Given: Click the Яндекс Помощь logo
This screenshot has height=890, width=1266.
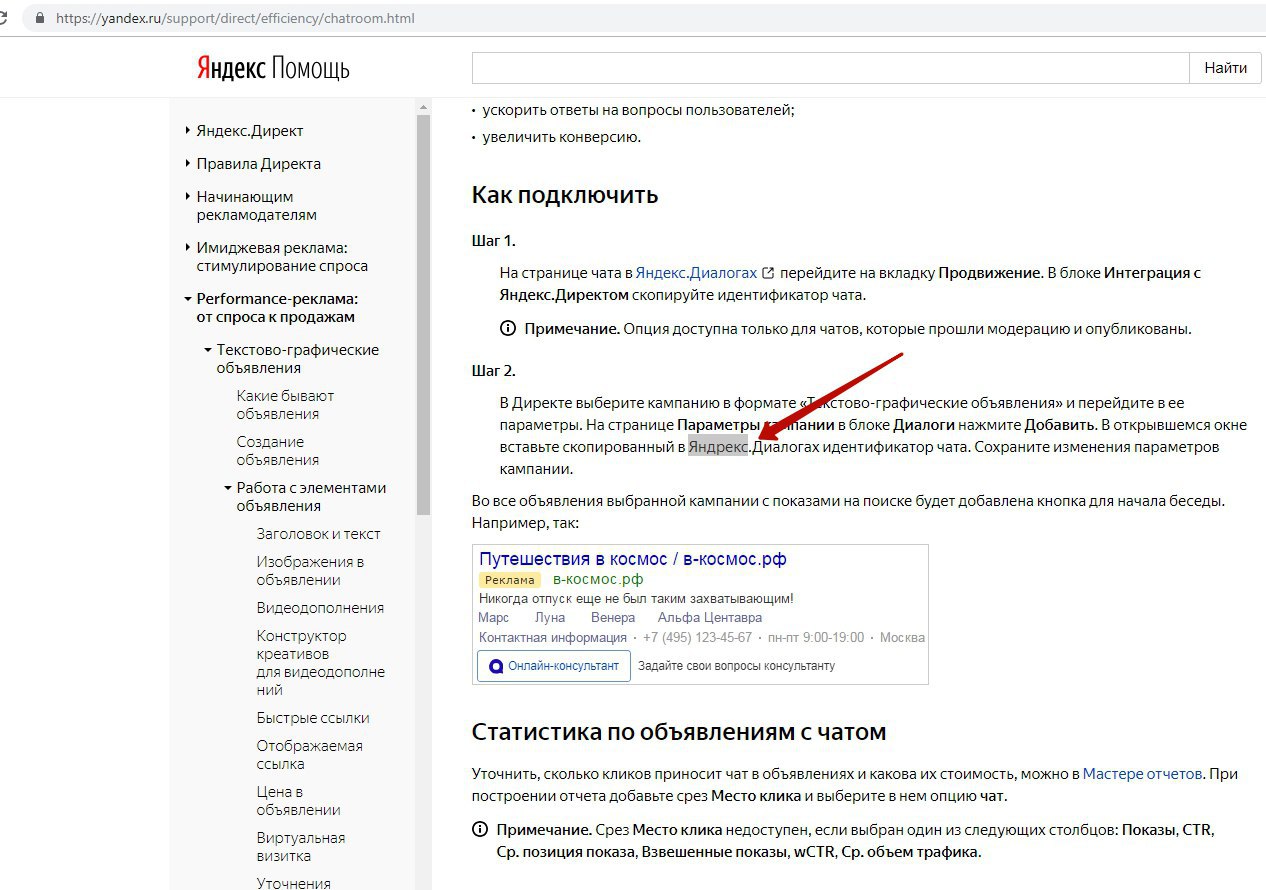Looking at the screenshot, I should tap(273, 68).
